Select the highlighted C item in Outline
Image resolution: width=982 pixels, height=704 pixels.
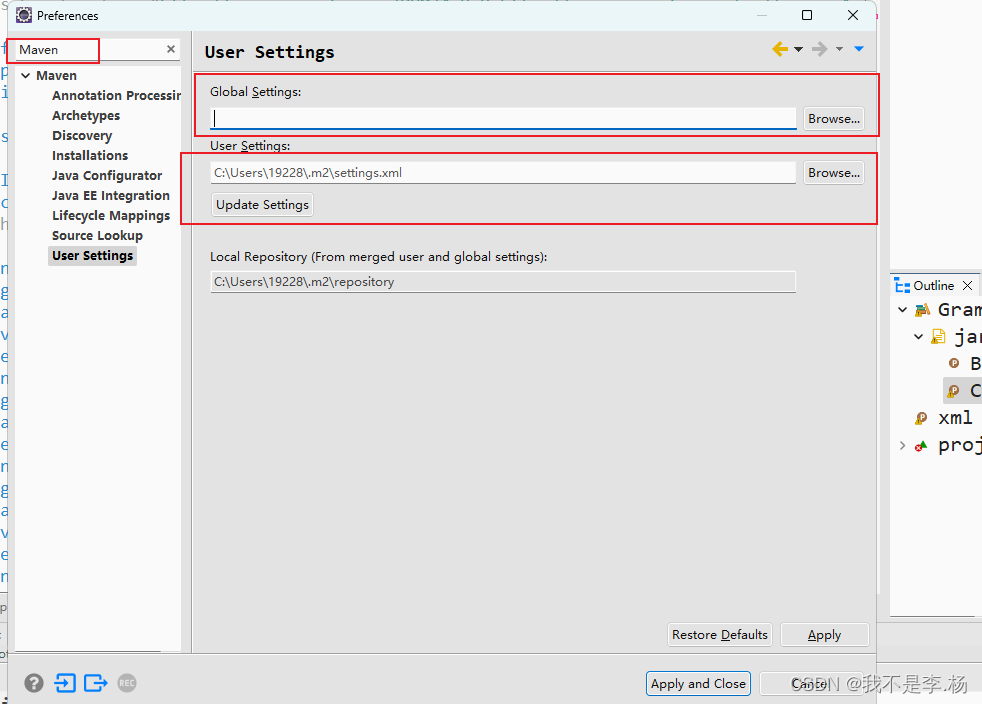tap(963, 391)
